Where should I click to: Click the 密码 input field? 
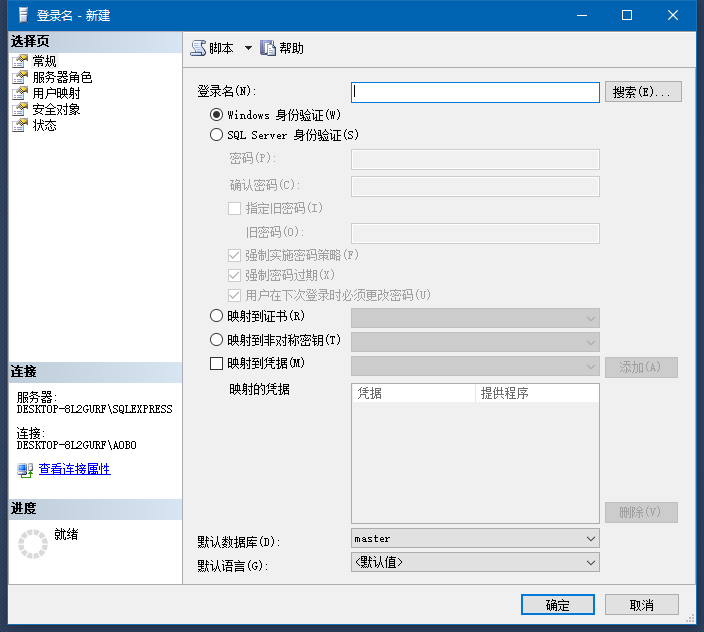click(475, 159)
